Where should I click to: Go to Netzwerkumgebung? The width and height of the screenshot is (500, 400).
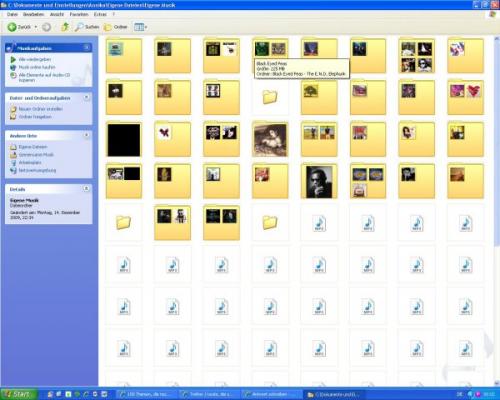37,170
